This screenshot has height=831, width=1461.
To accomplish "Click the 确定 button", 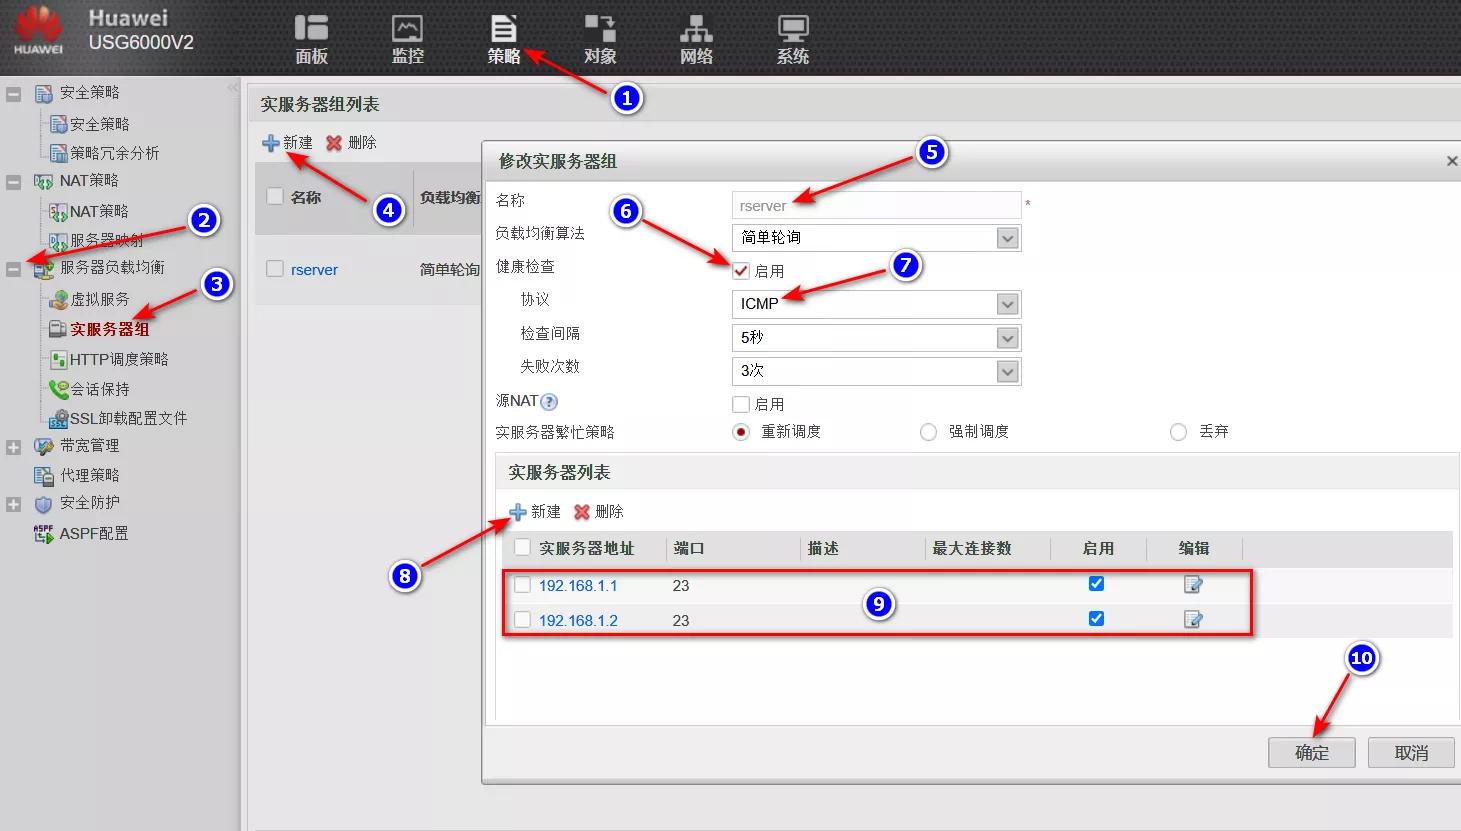I will coord(1311,753).
